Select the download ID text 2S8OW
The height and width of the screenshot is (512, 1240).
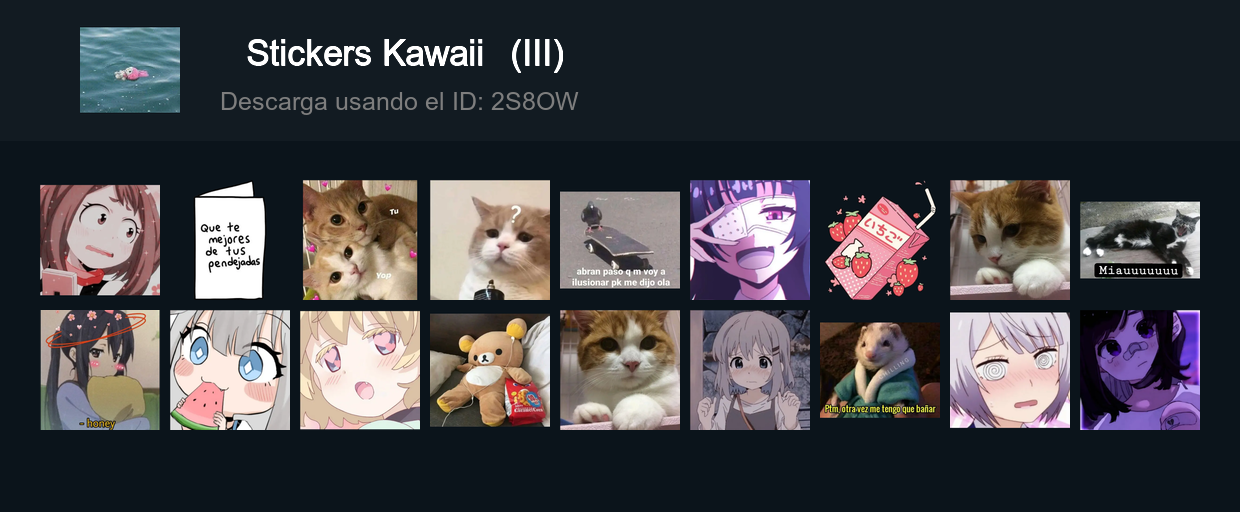tap(534, 101)
